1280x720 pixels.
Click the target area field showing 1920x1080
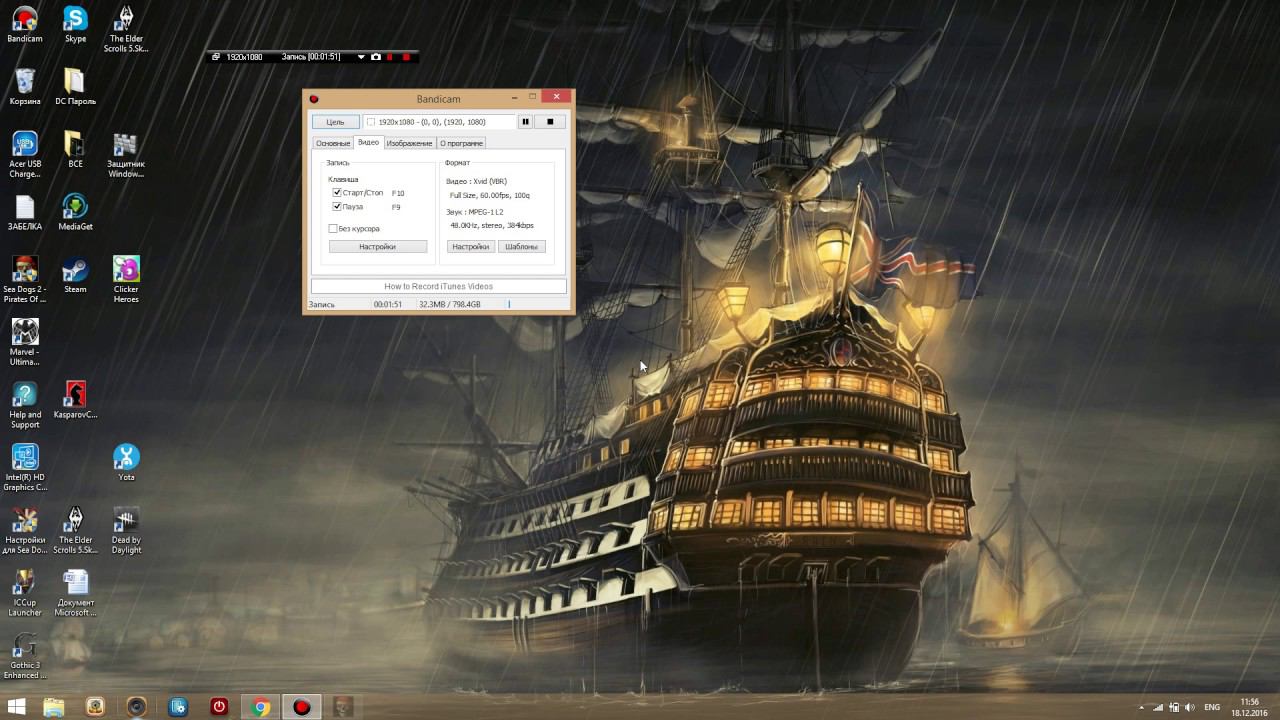pyautogui.click(x=439, y=122)
